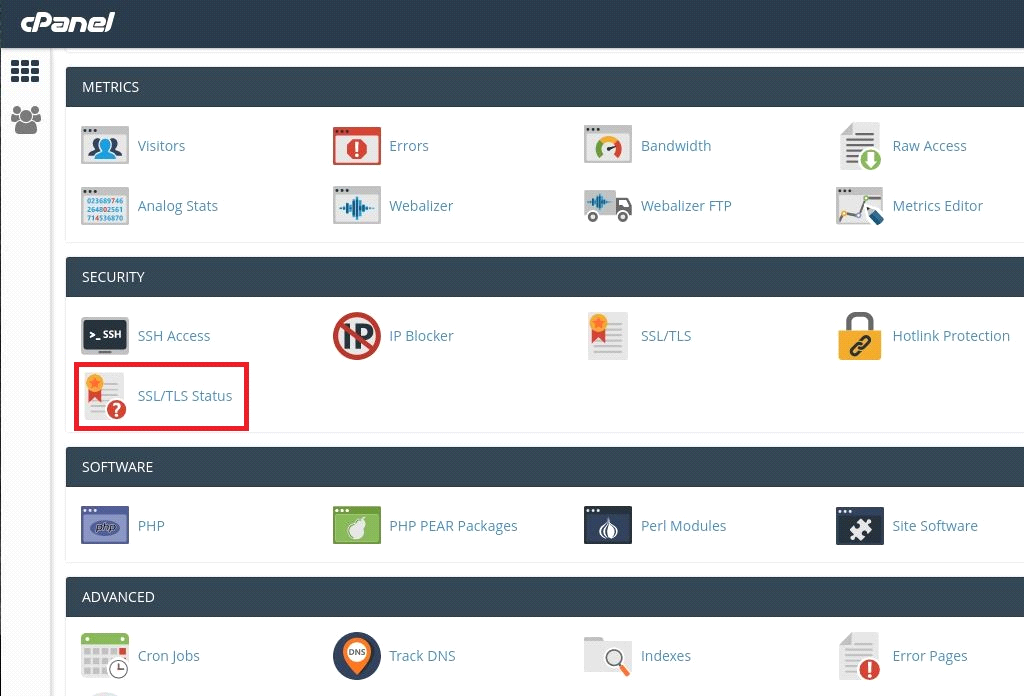
Task: Click the Track DNS pin icon
Action: (x=357, y=656)
